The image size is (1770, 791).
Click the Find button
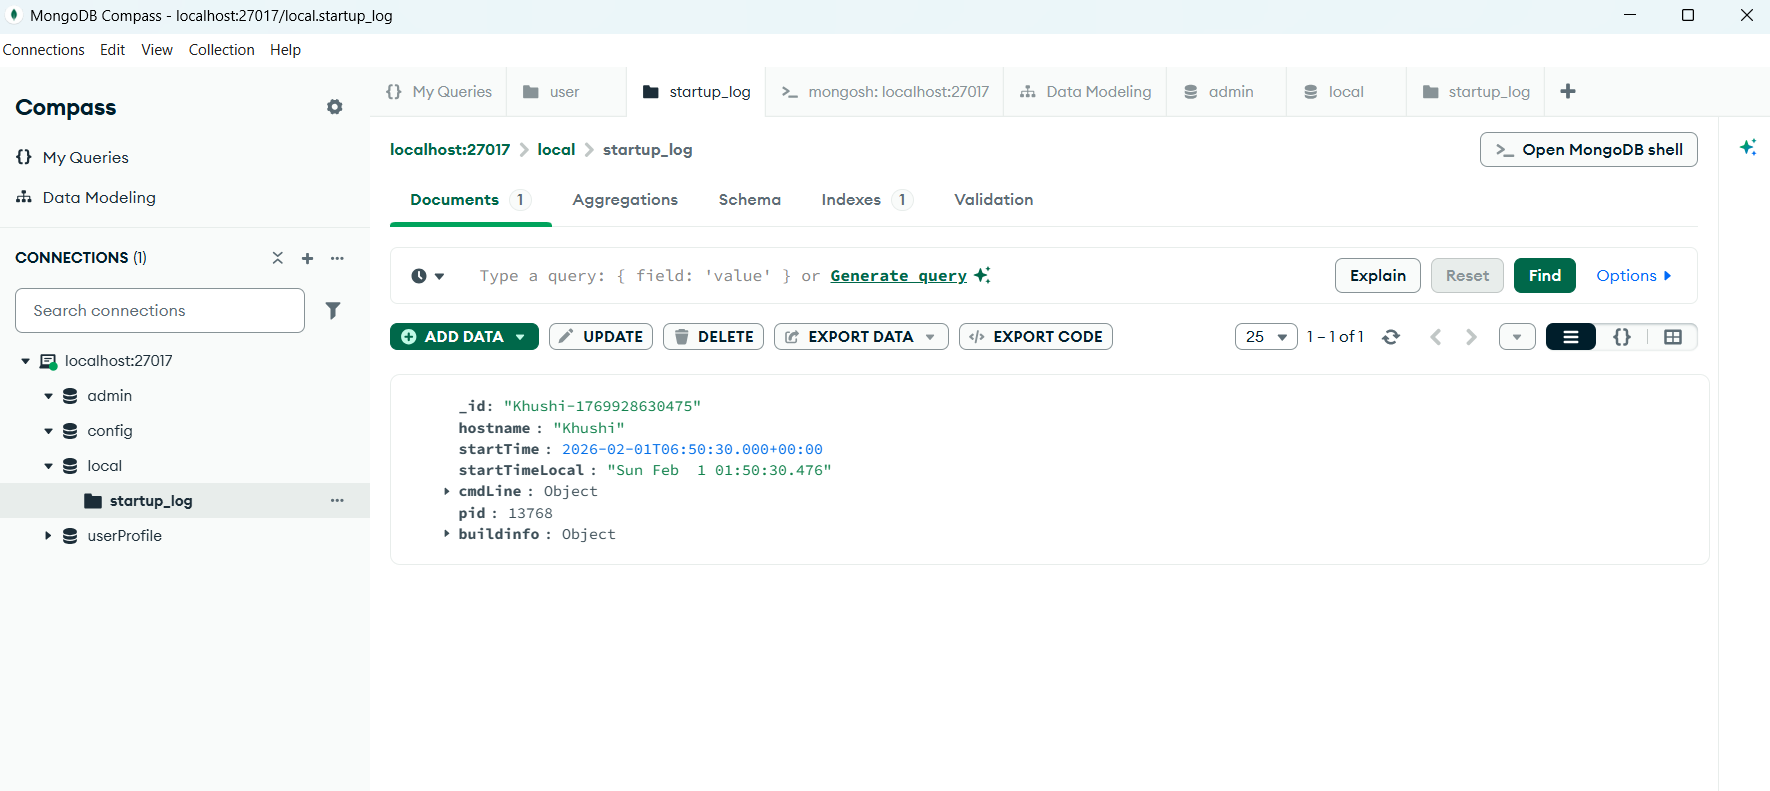pos(1544,276)
